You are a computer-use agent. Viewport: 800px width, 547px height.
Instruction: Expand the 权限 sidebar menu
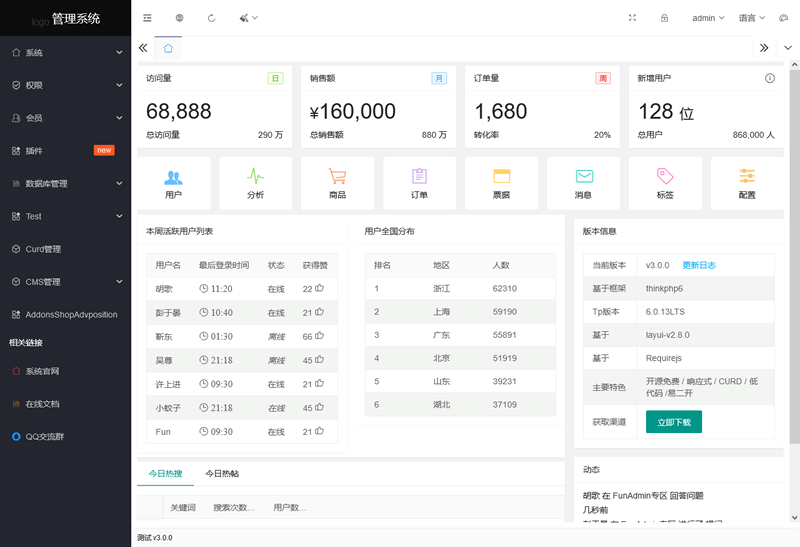[65, 85]
